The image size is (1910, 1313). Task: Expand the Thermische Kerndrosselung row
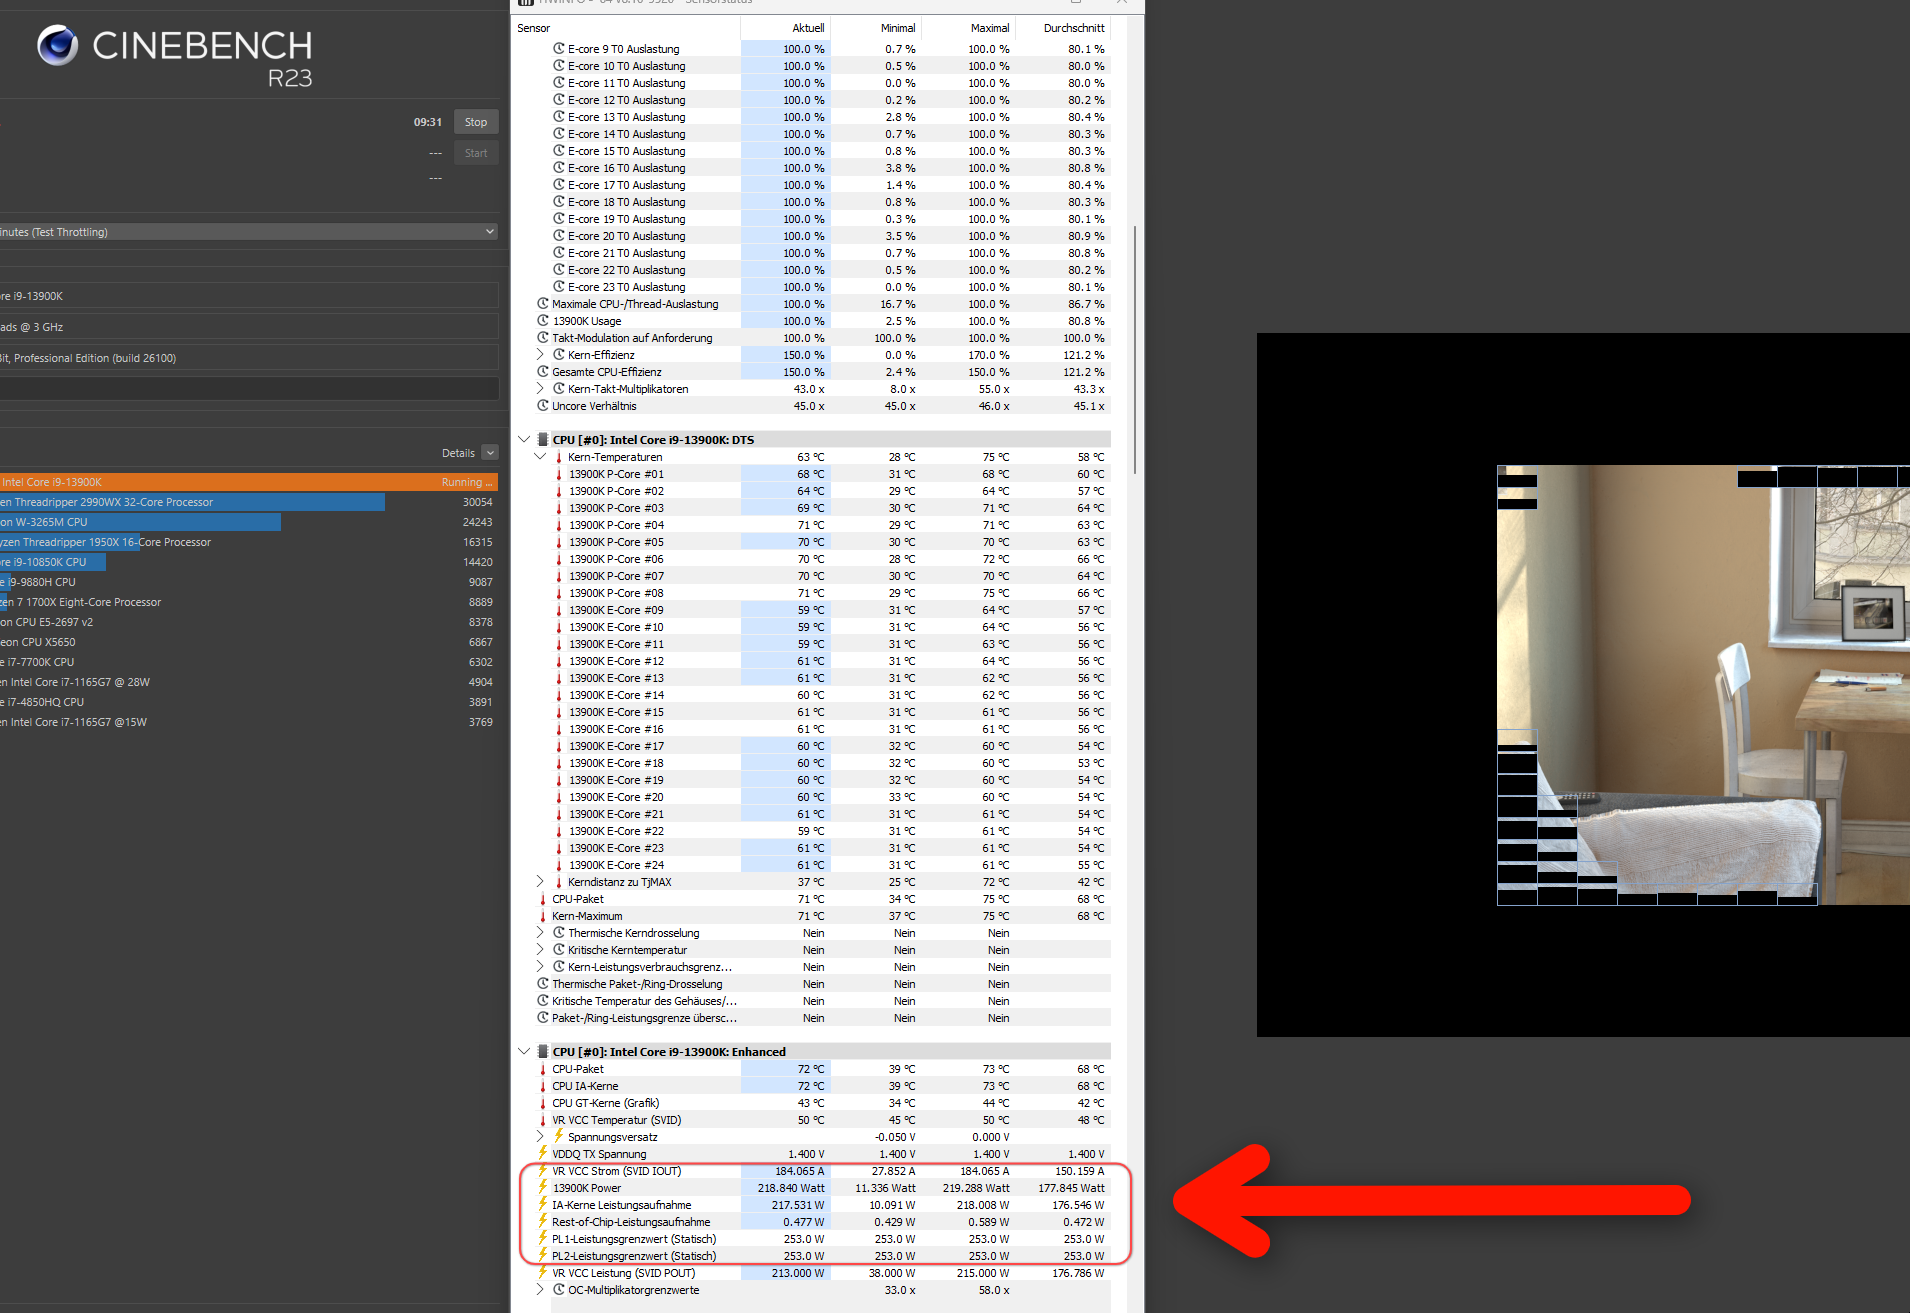[x=540, y=932]
